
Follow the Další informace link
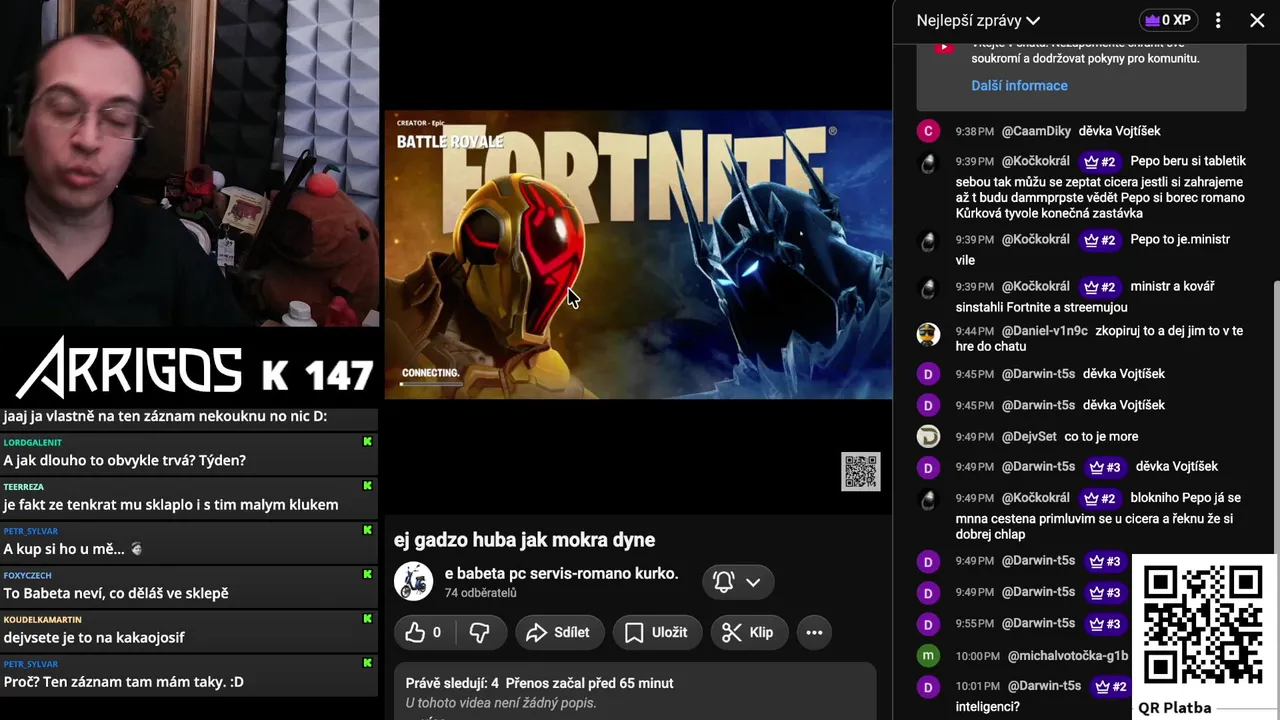coord(1019,85)
